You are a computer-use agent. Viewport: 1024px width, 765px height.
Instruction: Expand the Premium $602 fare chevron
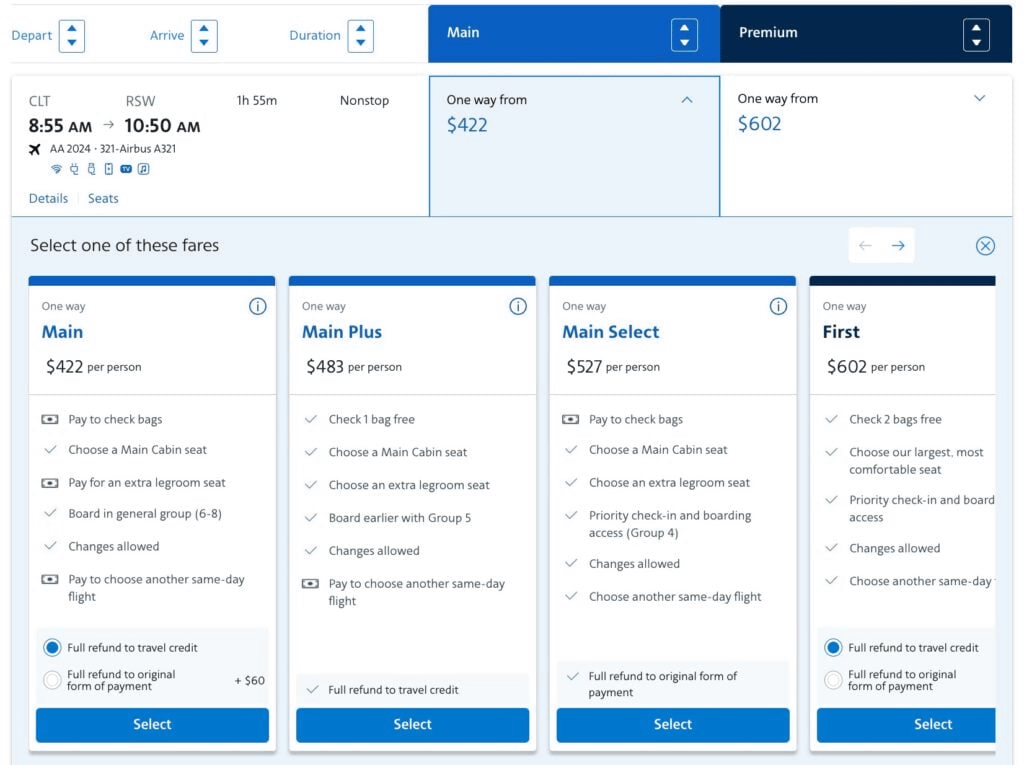click(980, 98)
